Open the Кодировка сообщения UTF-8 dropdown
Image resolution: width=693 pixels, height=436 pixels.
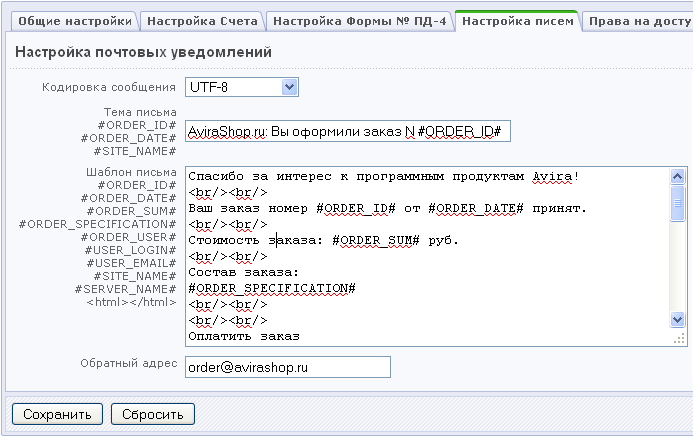(242, 87)
